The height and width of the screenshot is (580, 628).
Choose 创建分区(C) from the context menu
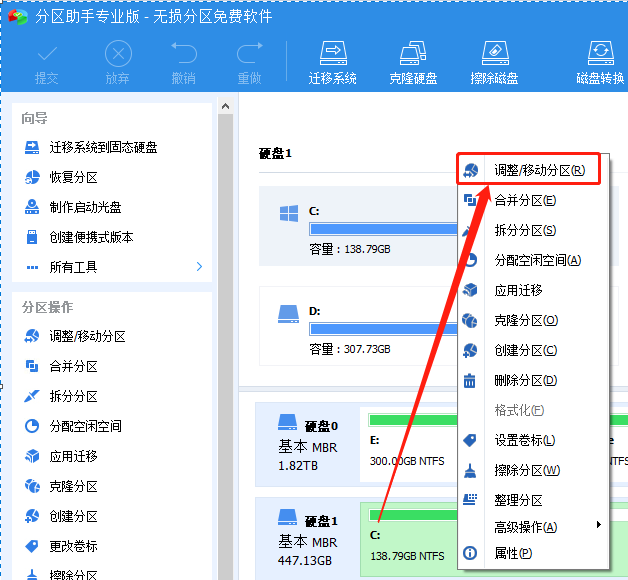click(533, 350)
